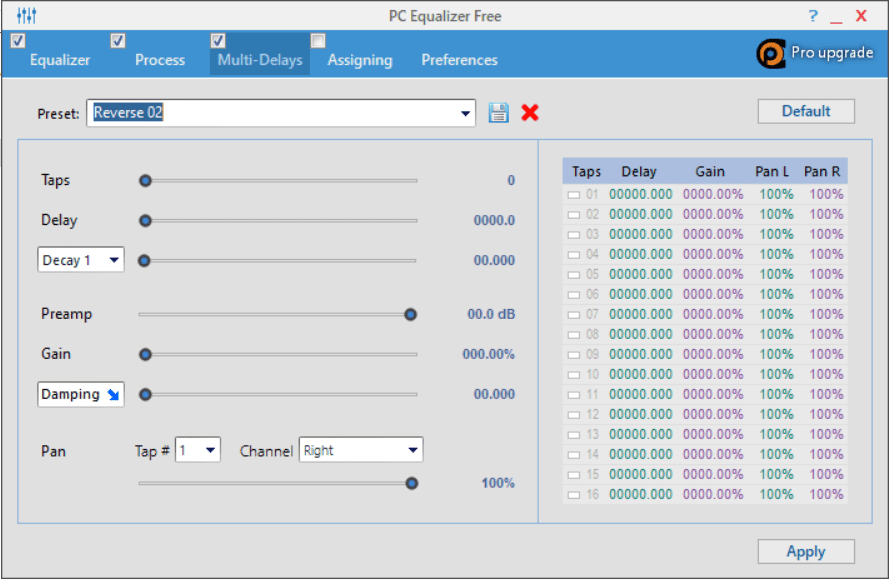Click the Preamp slider handle
Image resolution: width=889 pixels, height=579 pixels.
410,314
